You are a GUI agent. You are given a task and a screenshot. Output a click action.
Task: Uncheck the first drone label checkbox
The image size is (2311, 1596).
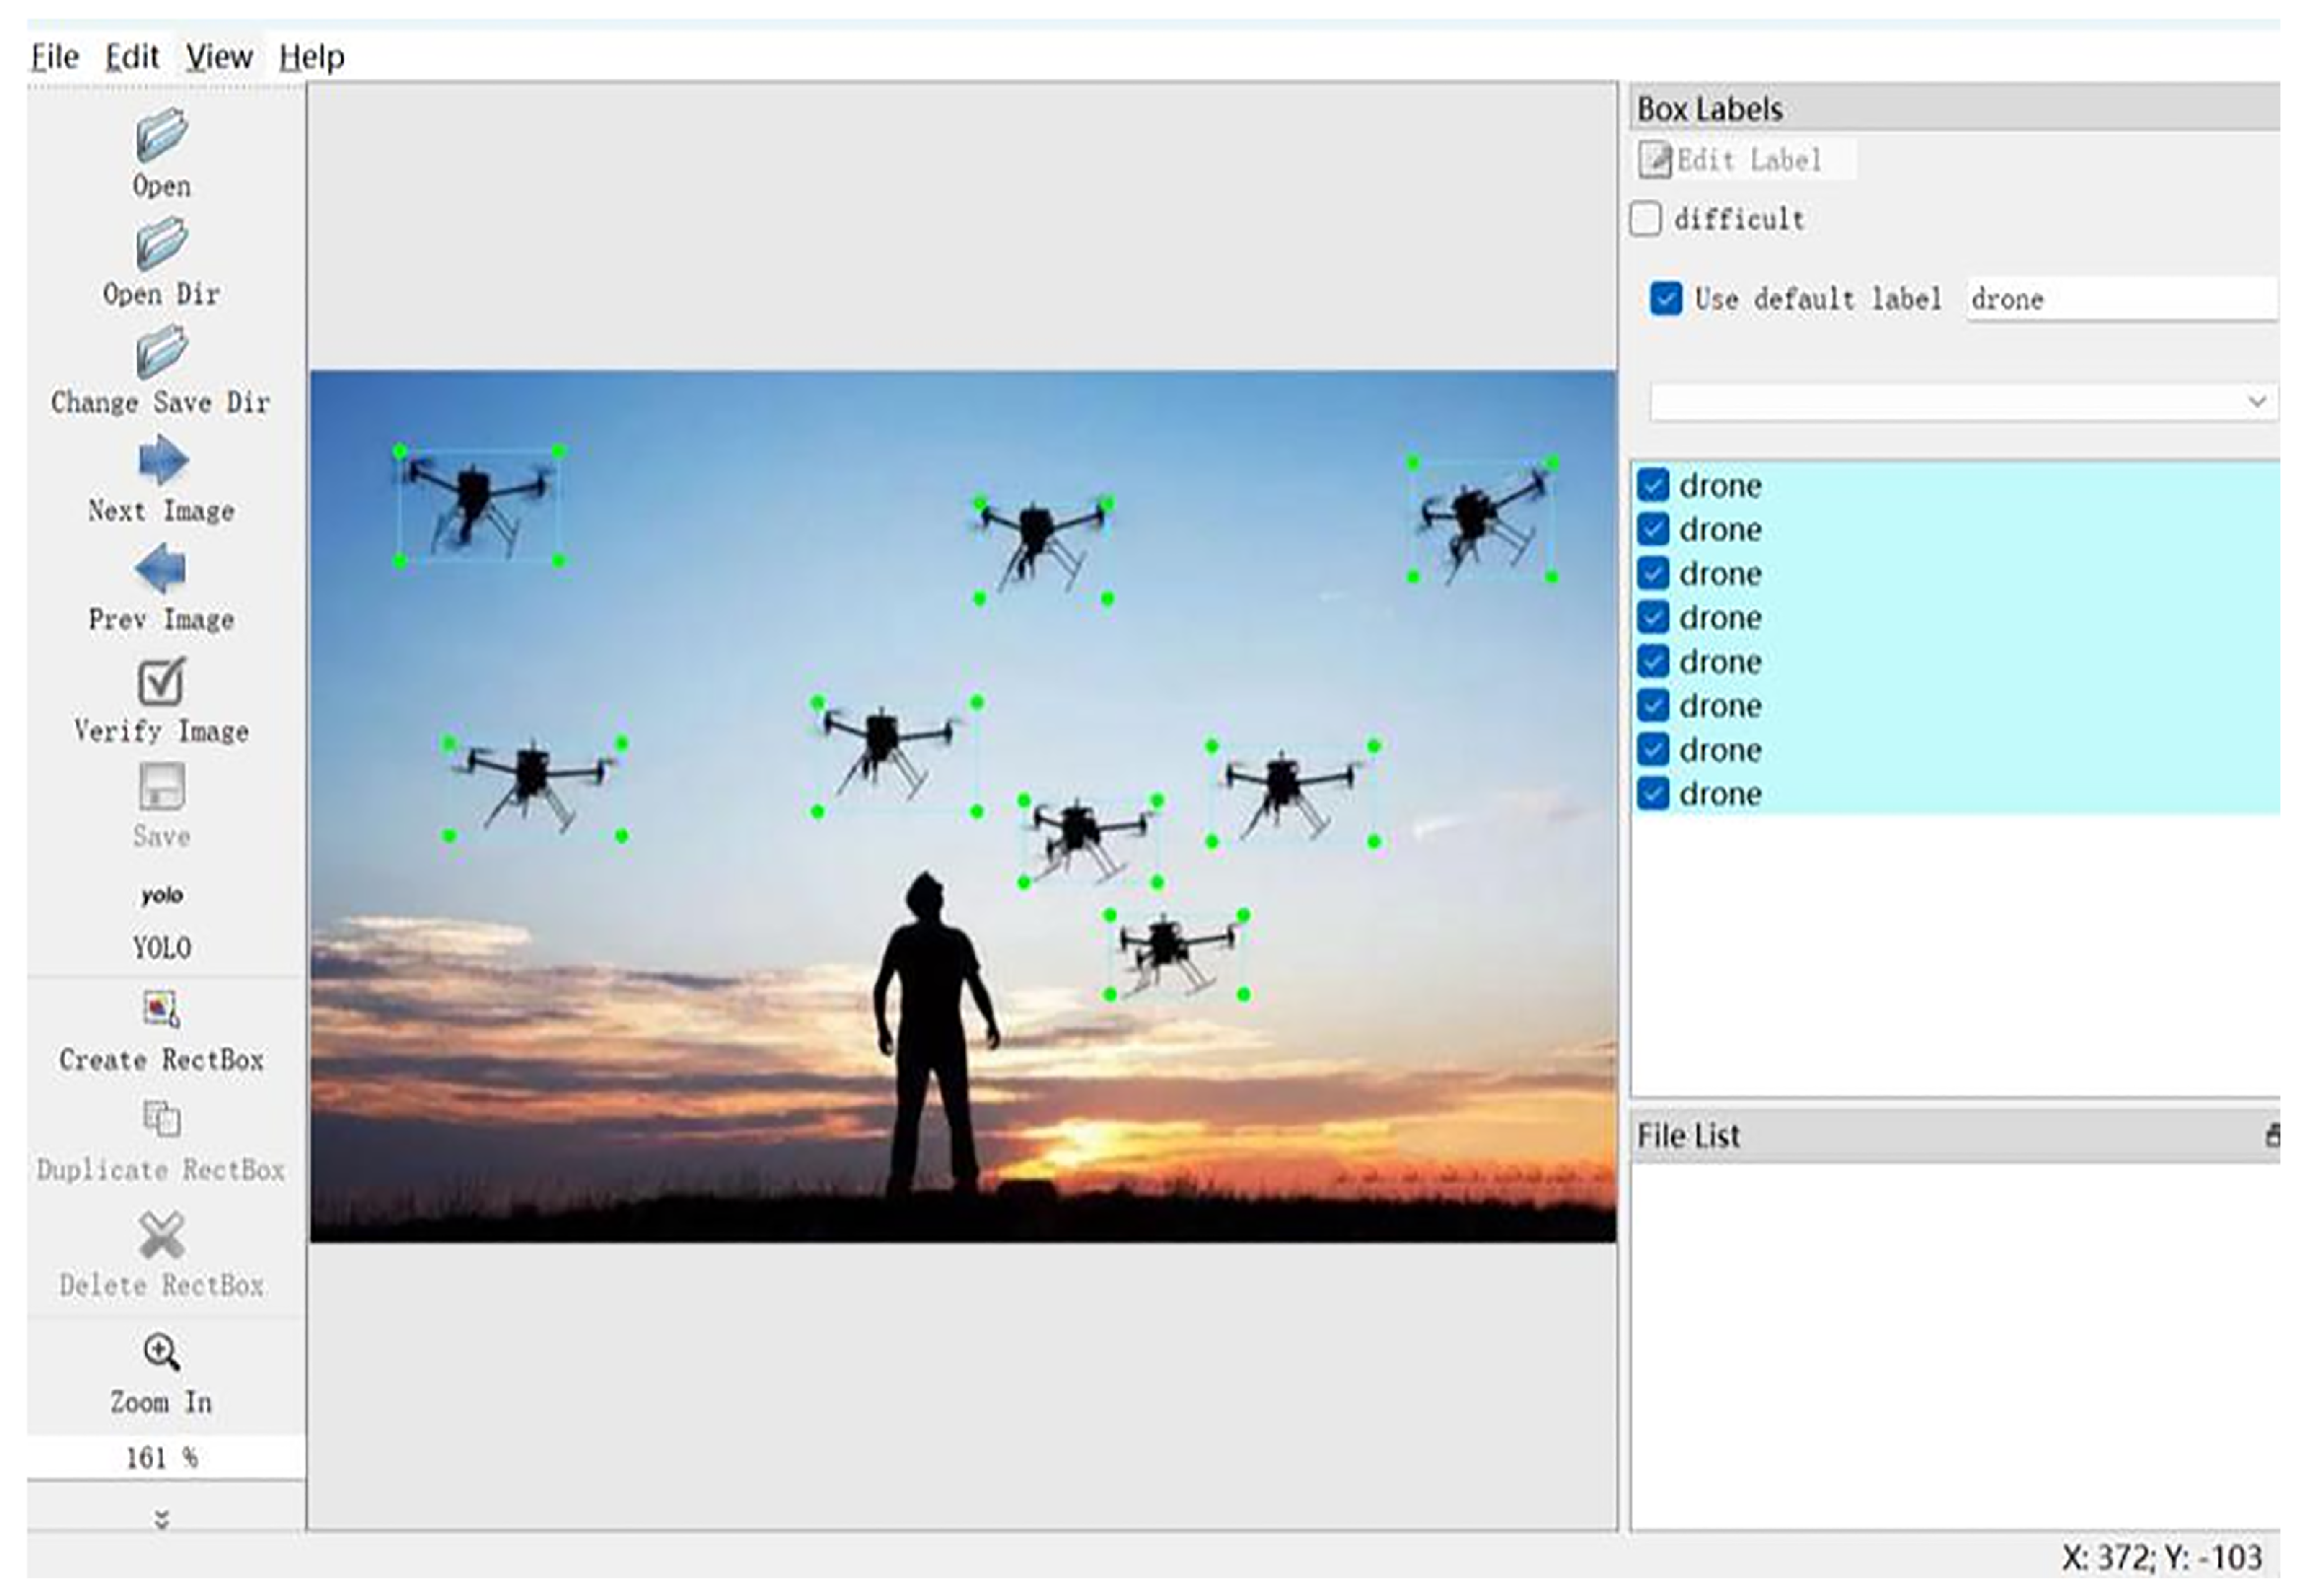1654,486
